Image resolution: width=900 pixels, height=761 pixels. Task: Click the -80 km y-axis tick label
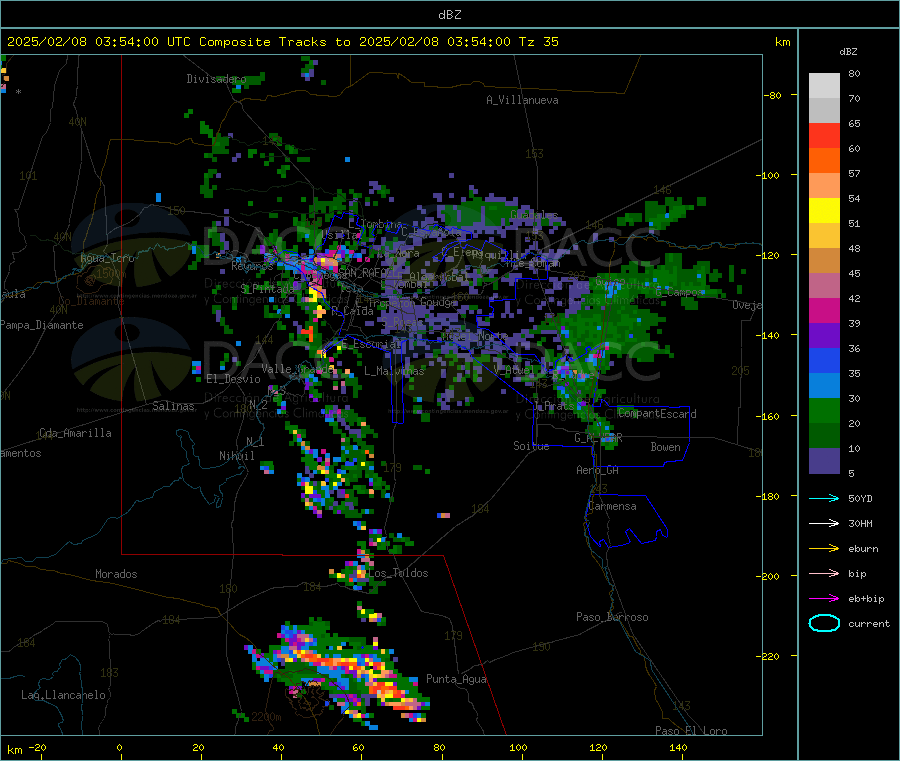tap(772, 95)
